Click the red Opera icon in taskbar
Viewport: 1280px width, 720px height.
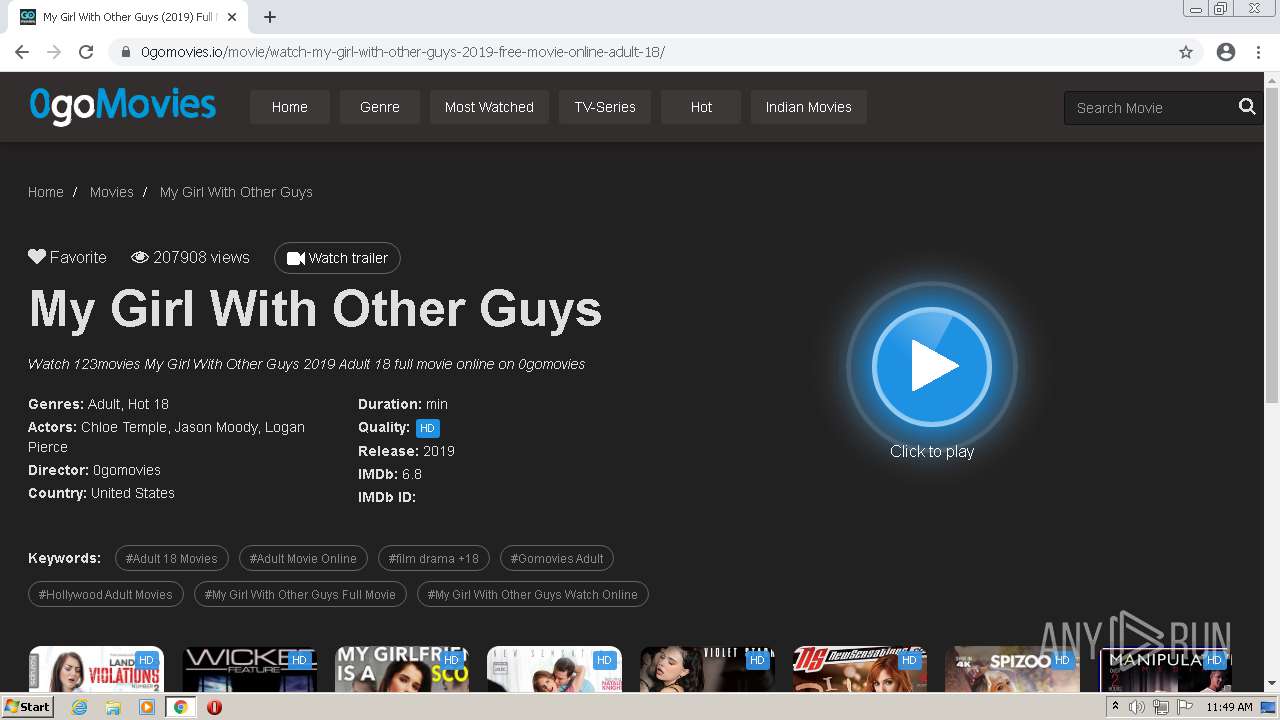click(214, 707)
